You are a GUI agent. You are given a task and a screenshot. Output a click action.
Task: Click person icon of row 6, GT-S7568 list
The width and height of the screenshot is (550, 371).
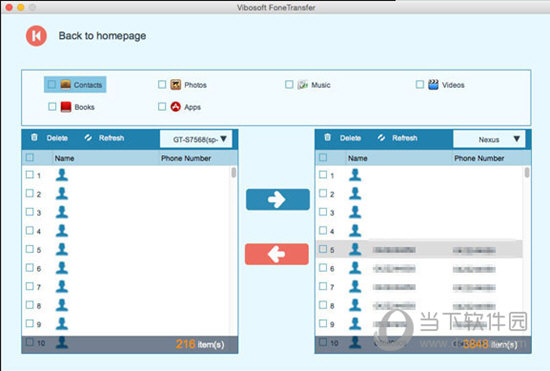[x=62, y=268]
